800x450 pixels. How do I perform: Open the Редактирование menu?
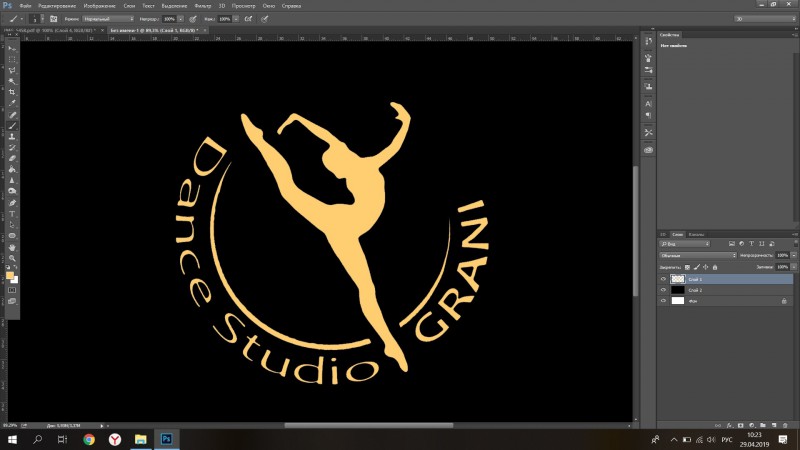[x=57, y=6]
